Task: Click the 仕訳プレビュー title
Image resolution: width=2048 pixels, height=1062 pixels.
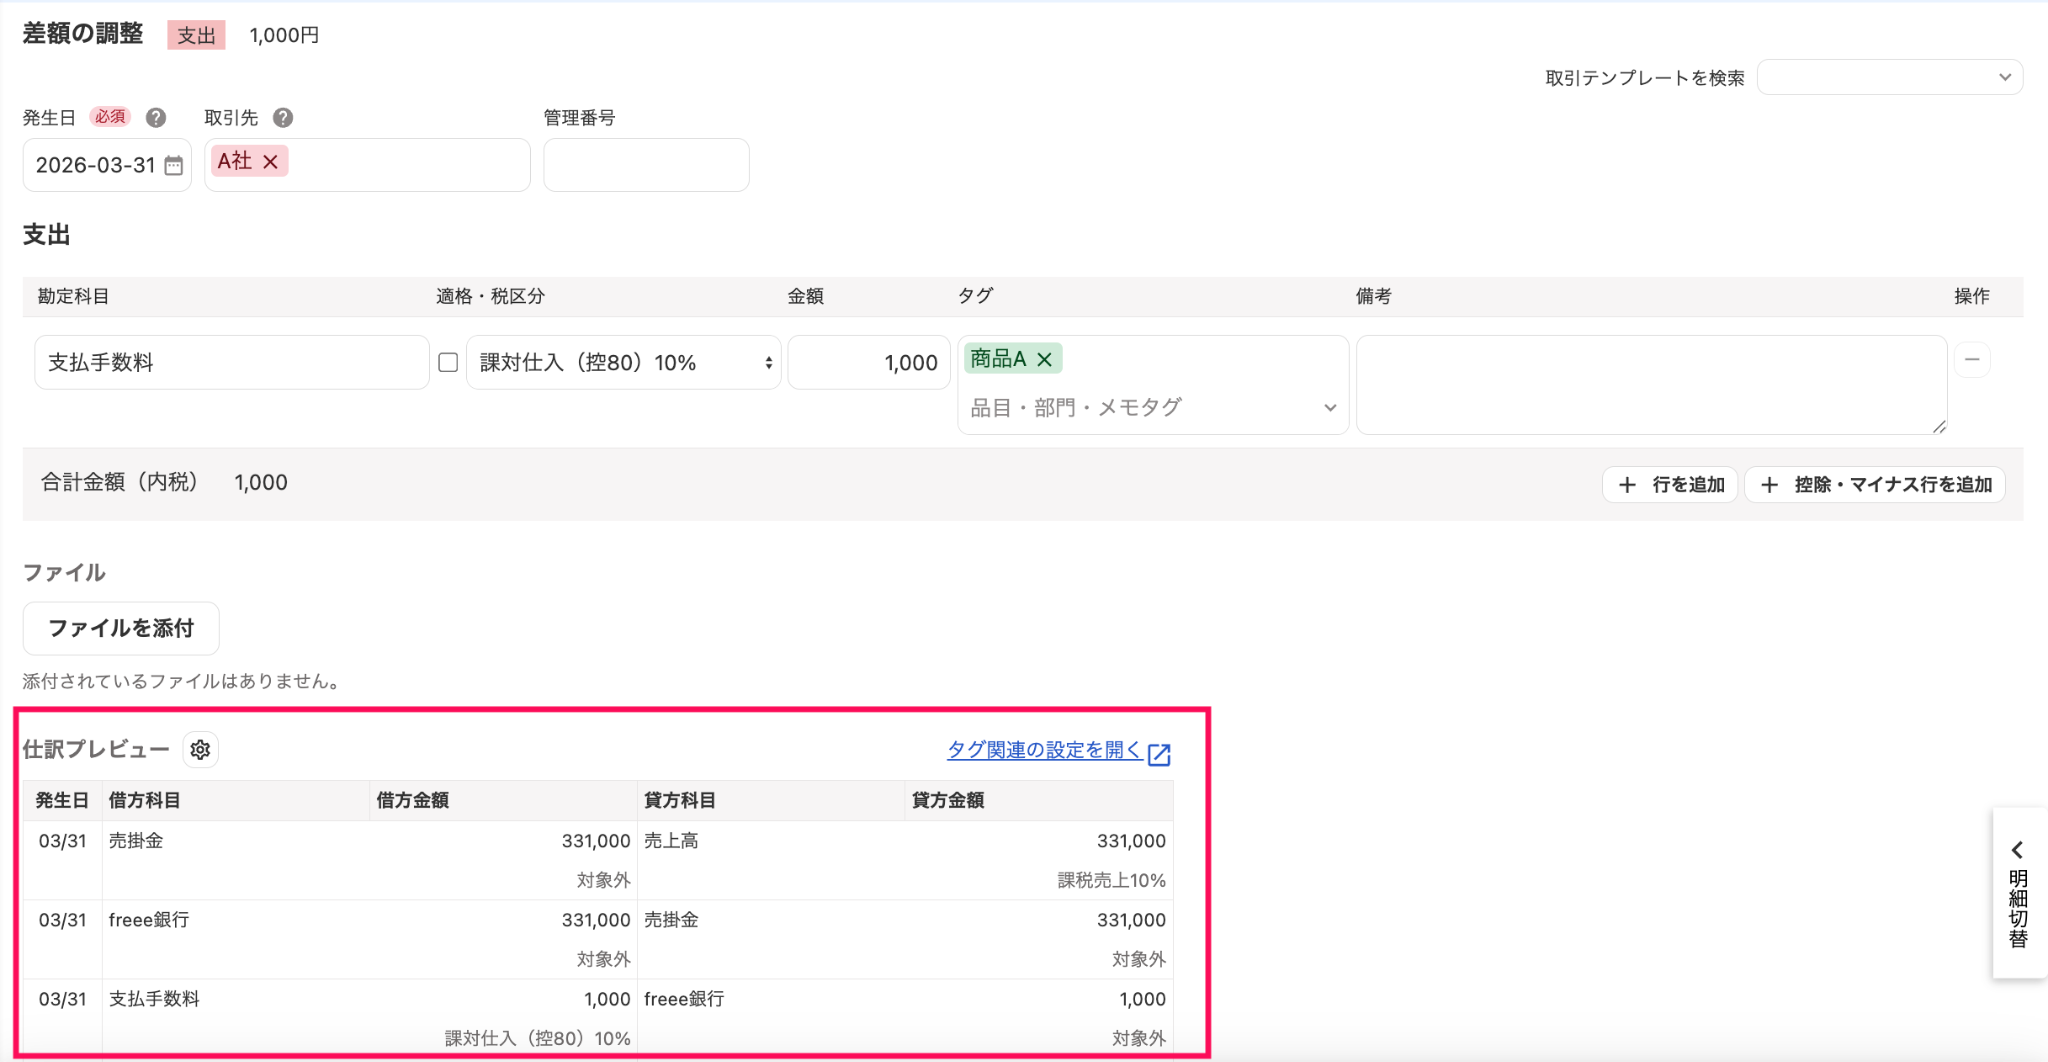Action: pyautogui.click(x=96, y=750)
